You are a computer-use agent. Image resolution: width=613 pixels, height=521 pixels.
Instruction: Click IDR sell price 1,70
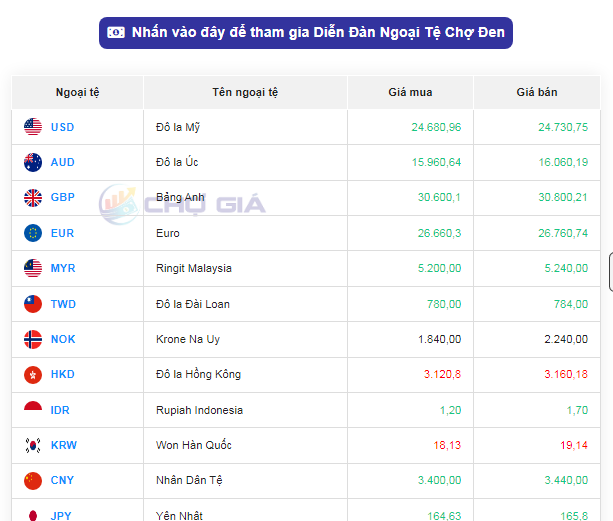[x=577, y=410]
